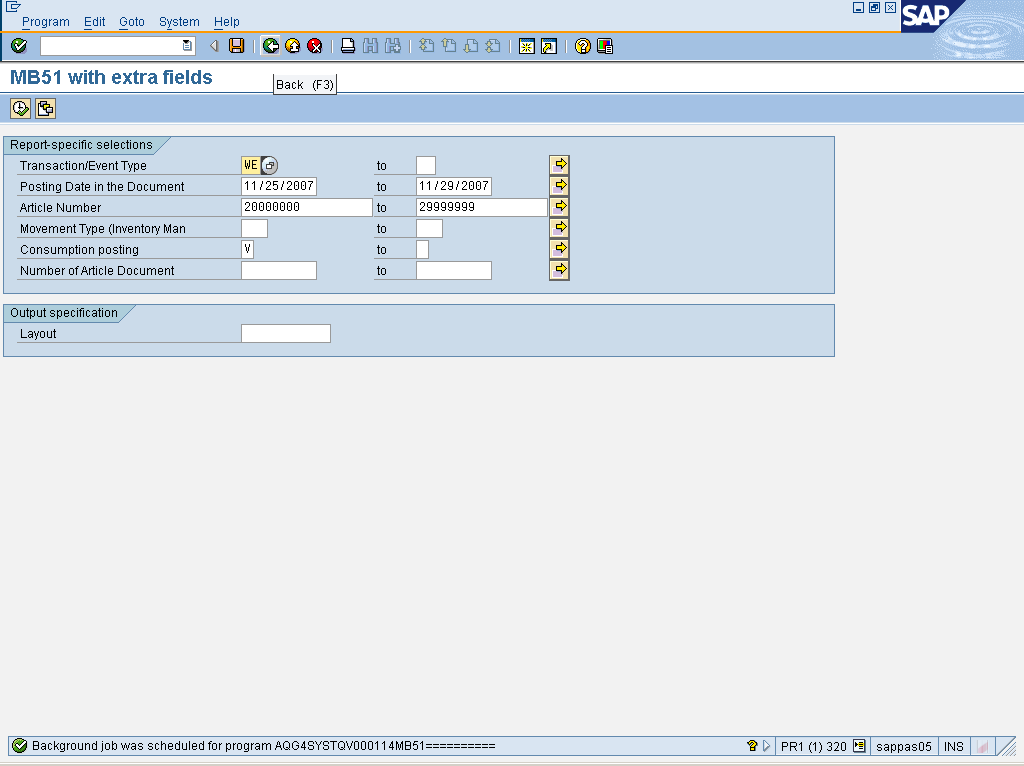Click the Movement Type to field

point(430,229)
